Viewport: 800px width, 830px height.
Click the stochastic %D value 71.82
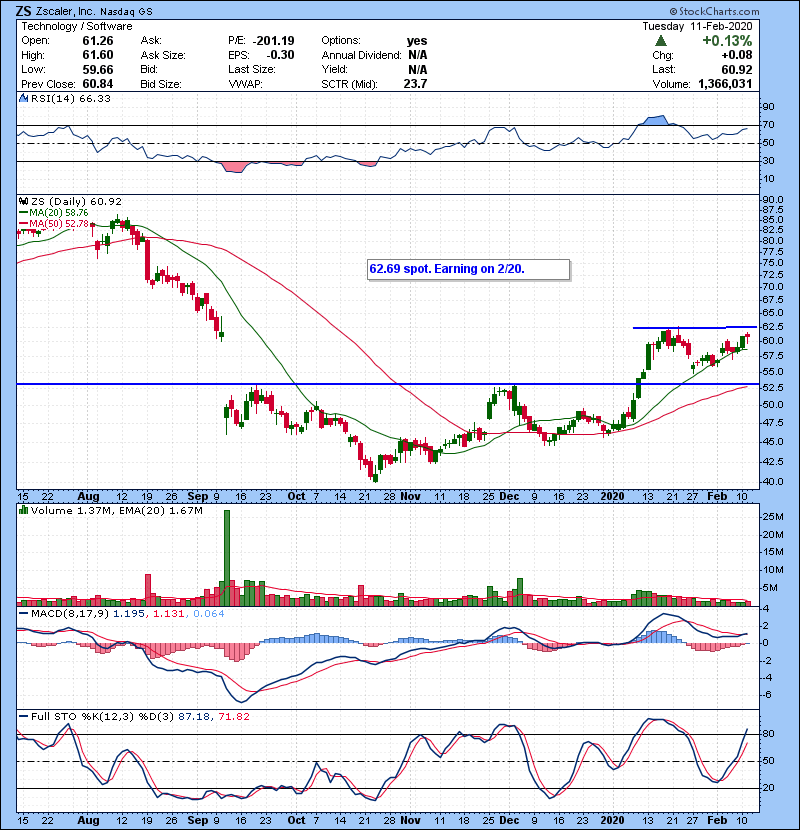(x=234, y=717)
